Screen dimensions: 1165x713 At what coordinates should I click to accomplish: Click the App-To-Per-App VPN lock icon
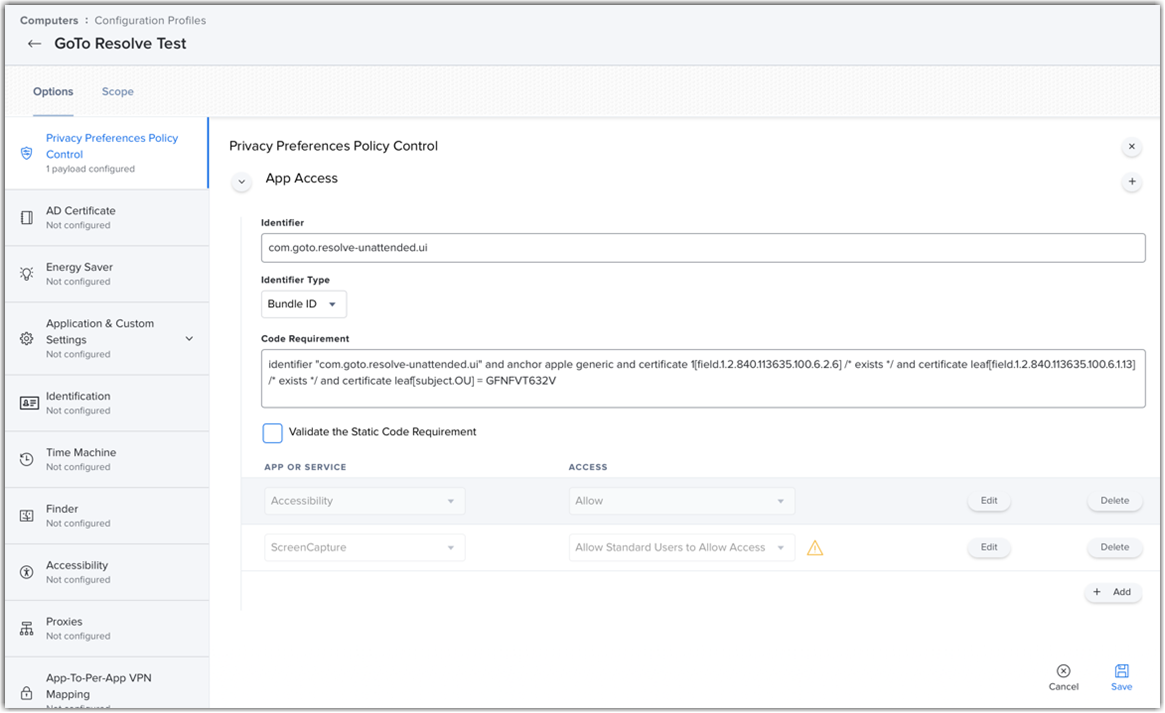point(27,693)
